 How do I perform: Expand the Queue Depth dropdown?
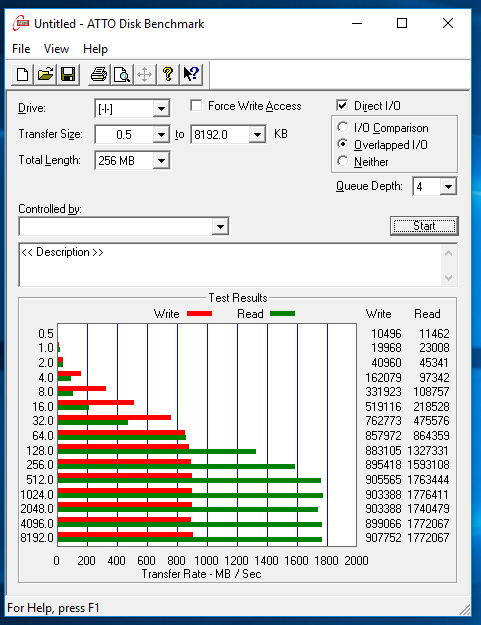[x=448, y=186]
